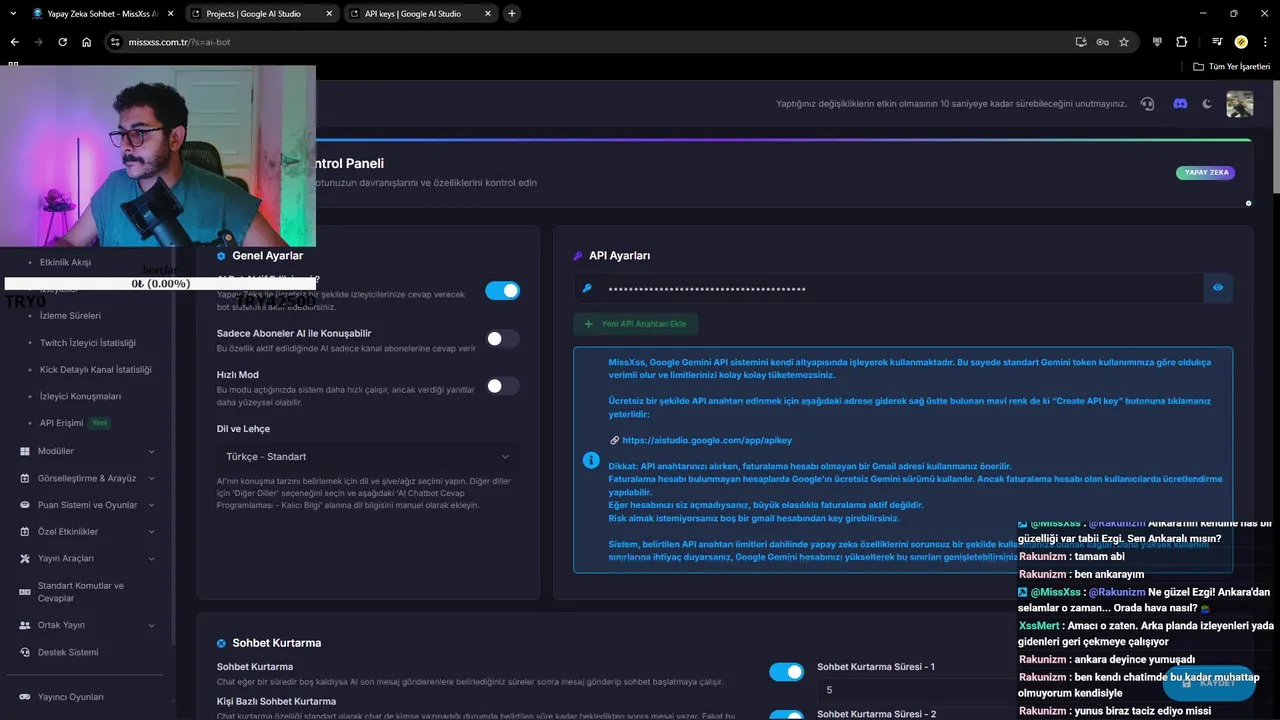This screenshot has width=1280, height=720.
Task: Click the password manager key icon
Action: point(1102,42)
